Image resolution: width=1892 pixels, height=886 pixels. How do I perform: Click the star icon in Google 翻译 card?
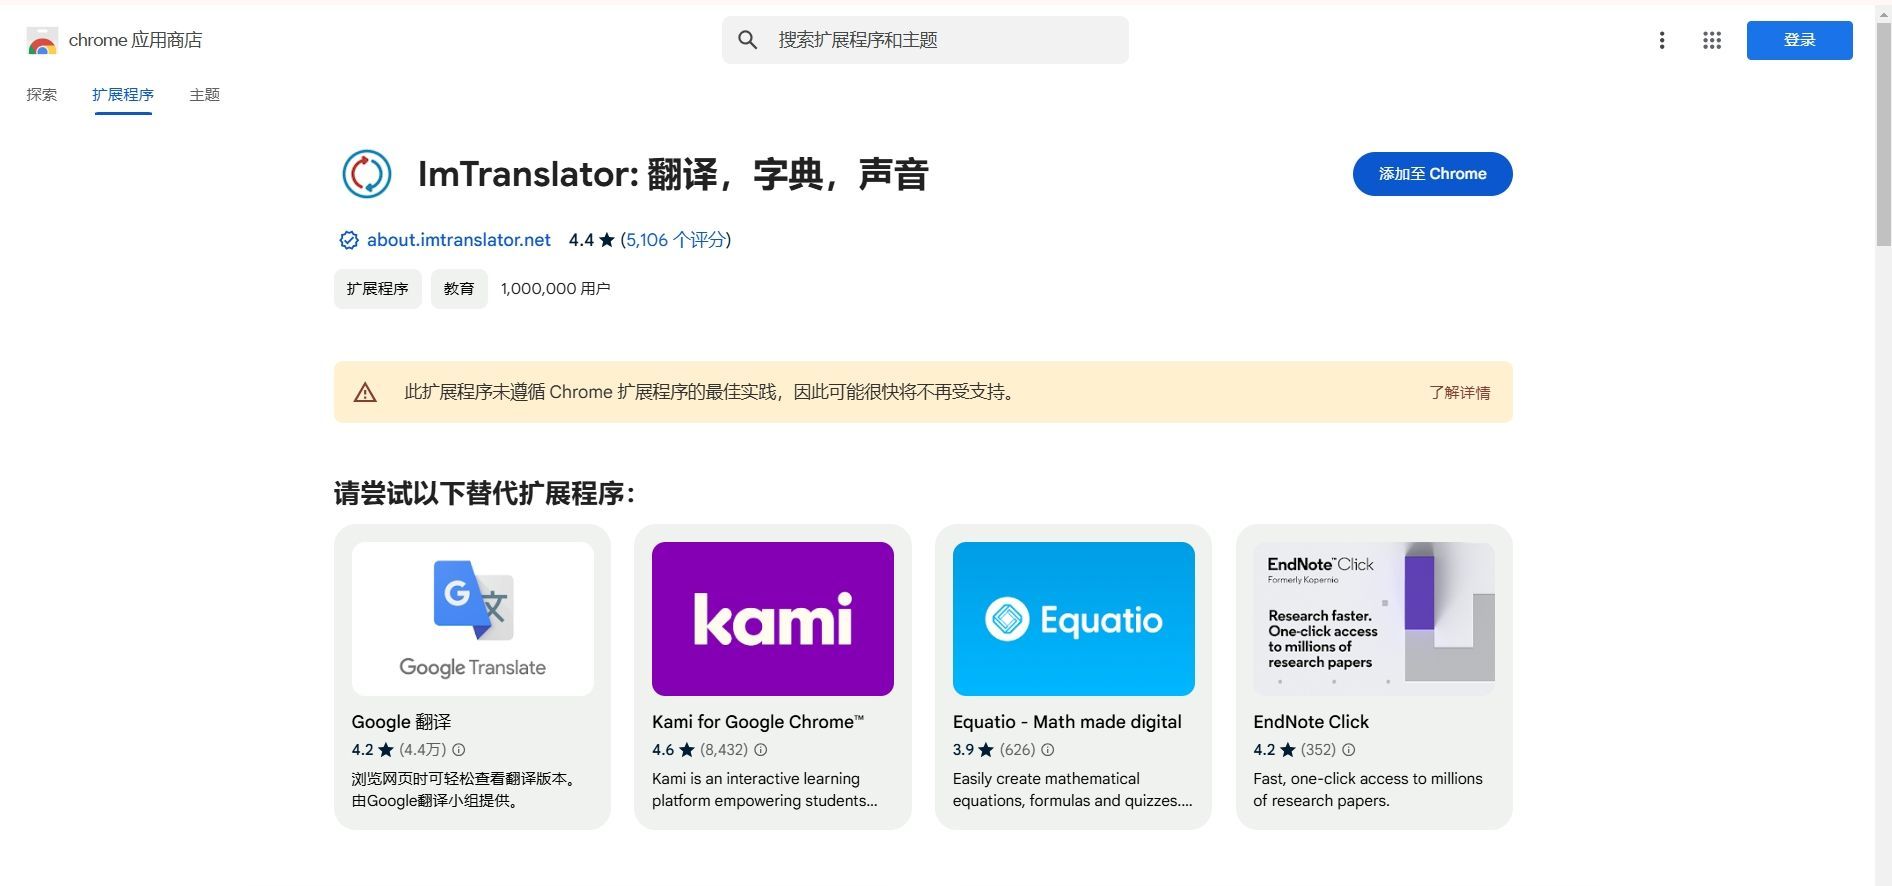(x=386, y=750)
